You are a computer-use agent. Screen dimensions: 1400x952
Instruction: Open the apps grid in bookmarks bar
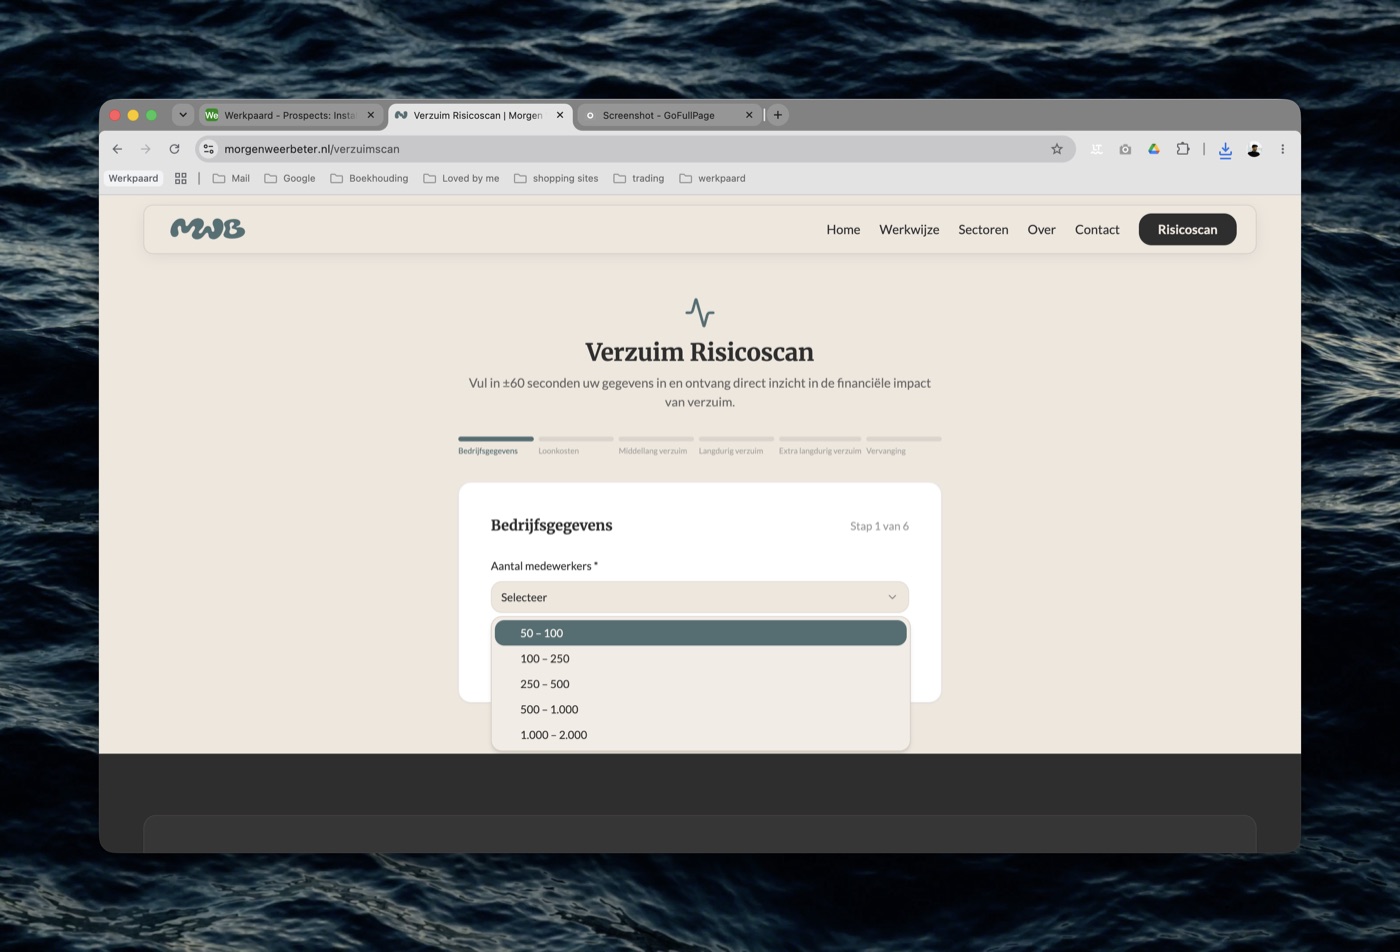(181, 178)
